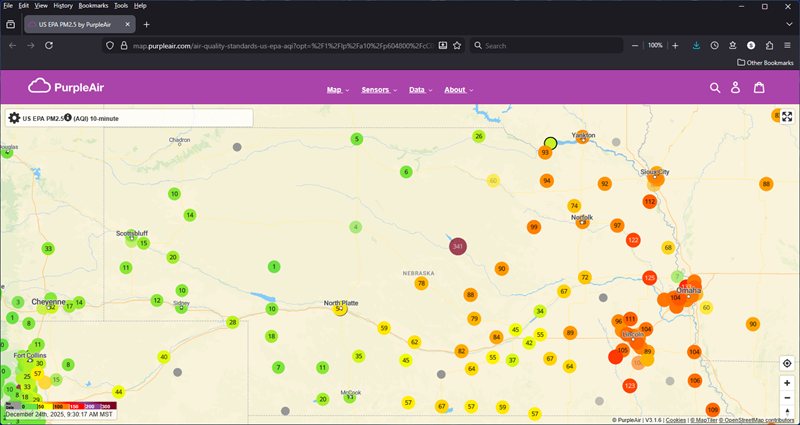Select the US EPA PM2.5 tab
Viewport: 800px width, 425px height.
[x=74, y=24]
